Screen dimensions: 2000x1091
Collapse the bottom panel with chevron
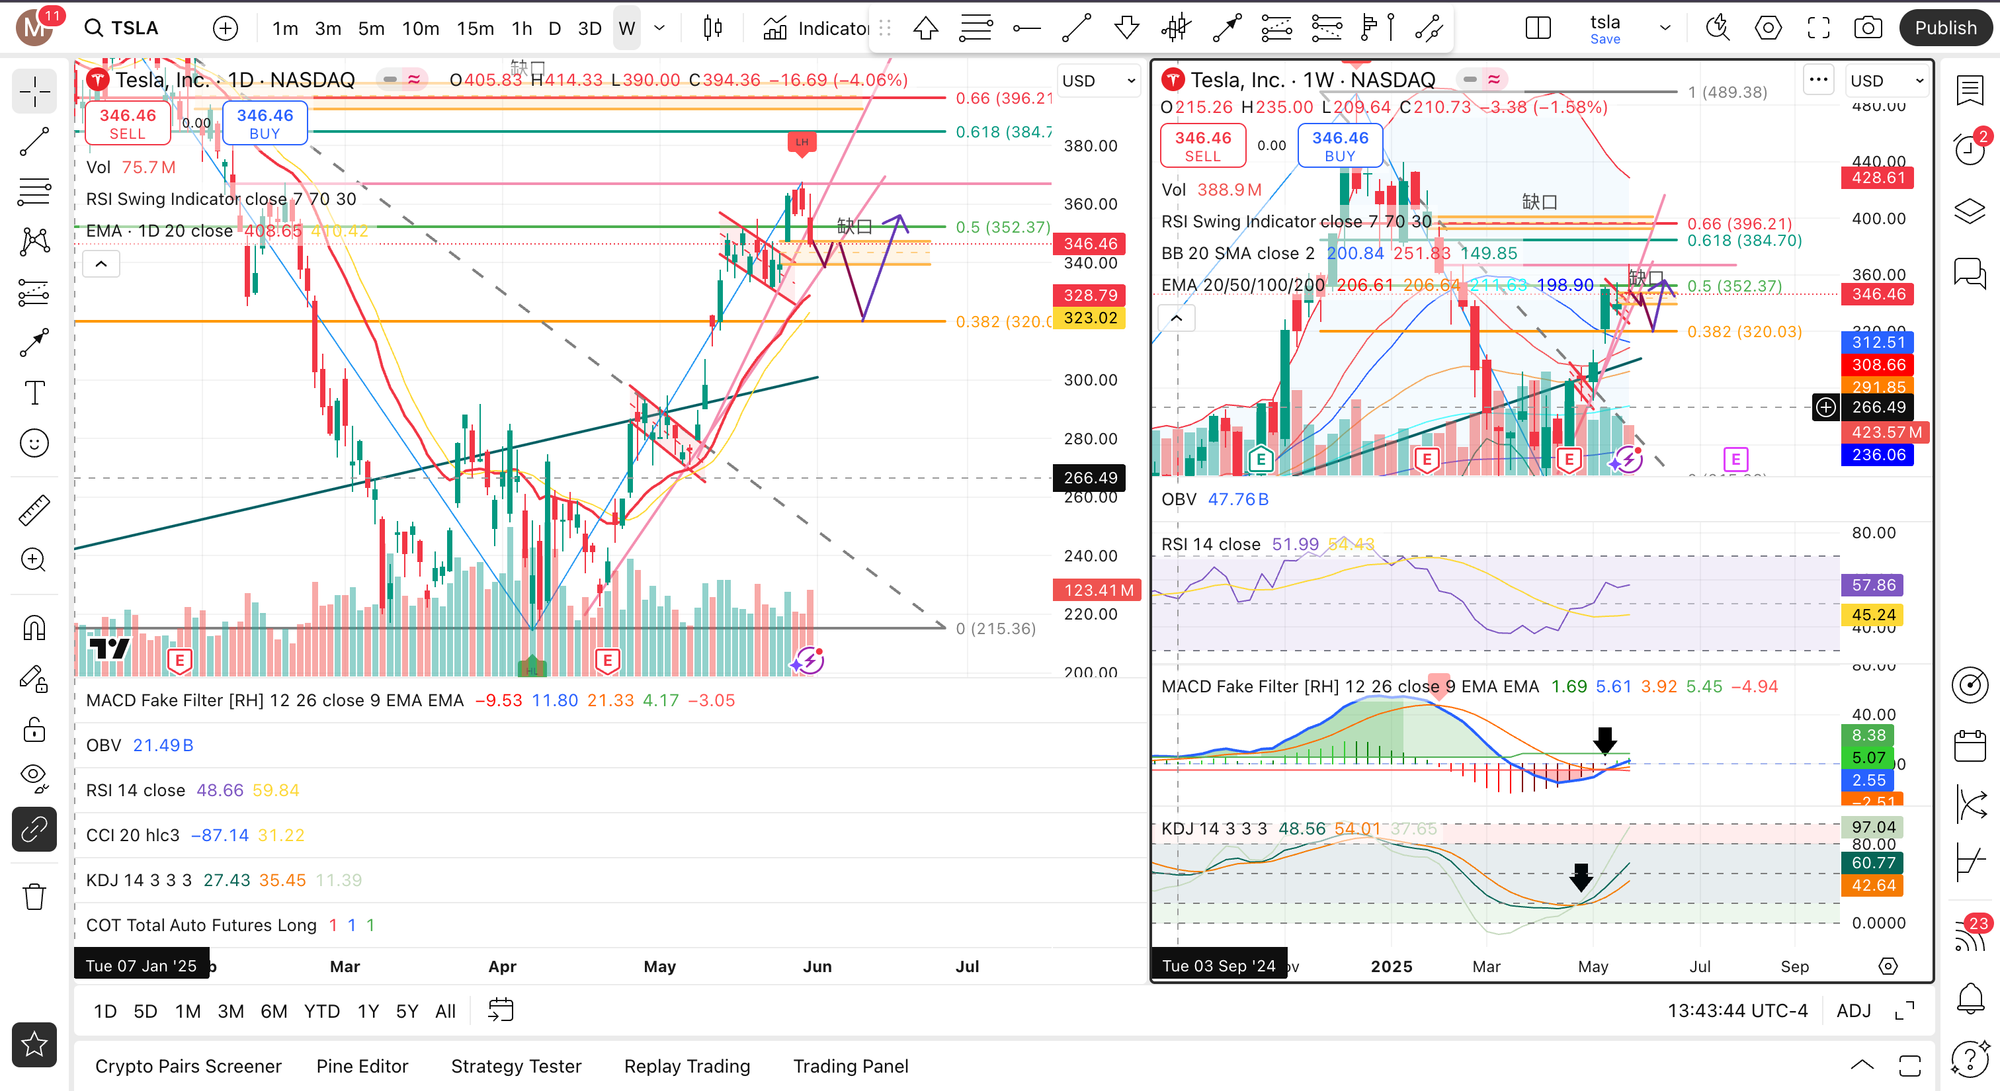point(1862,1065)
